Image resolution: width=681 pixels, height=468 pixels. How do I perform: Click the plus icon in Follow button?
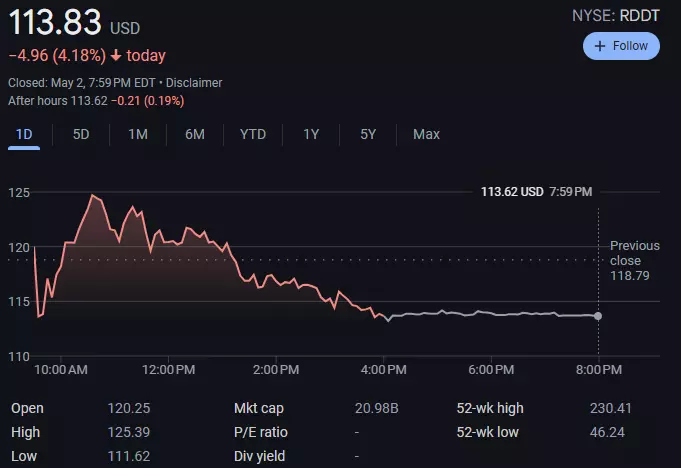[599, 46]
